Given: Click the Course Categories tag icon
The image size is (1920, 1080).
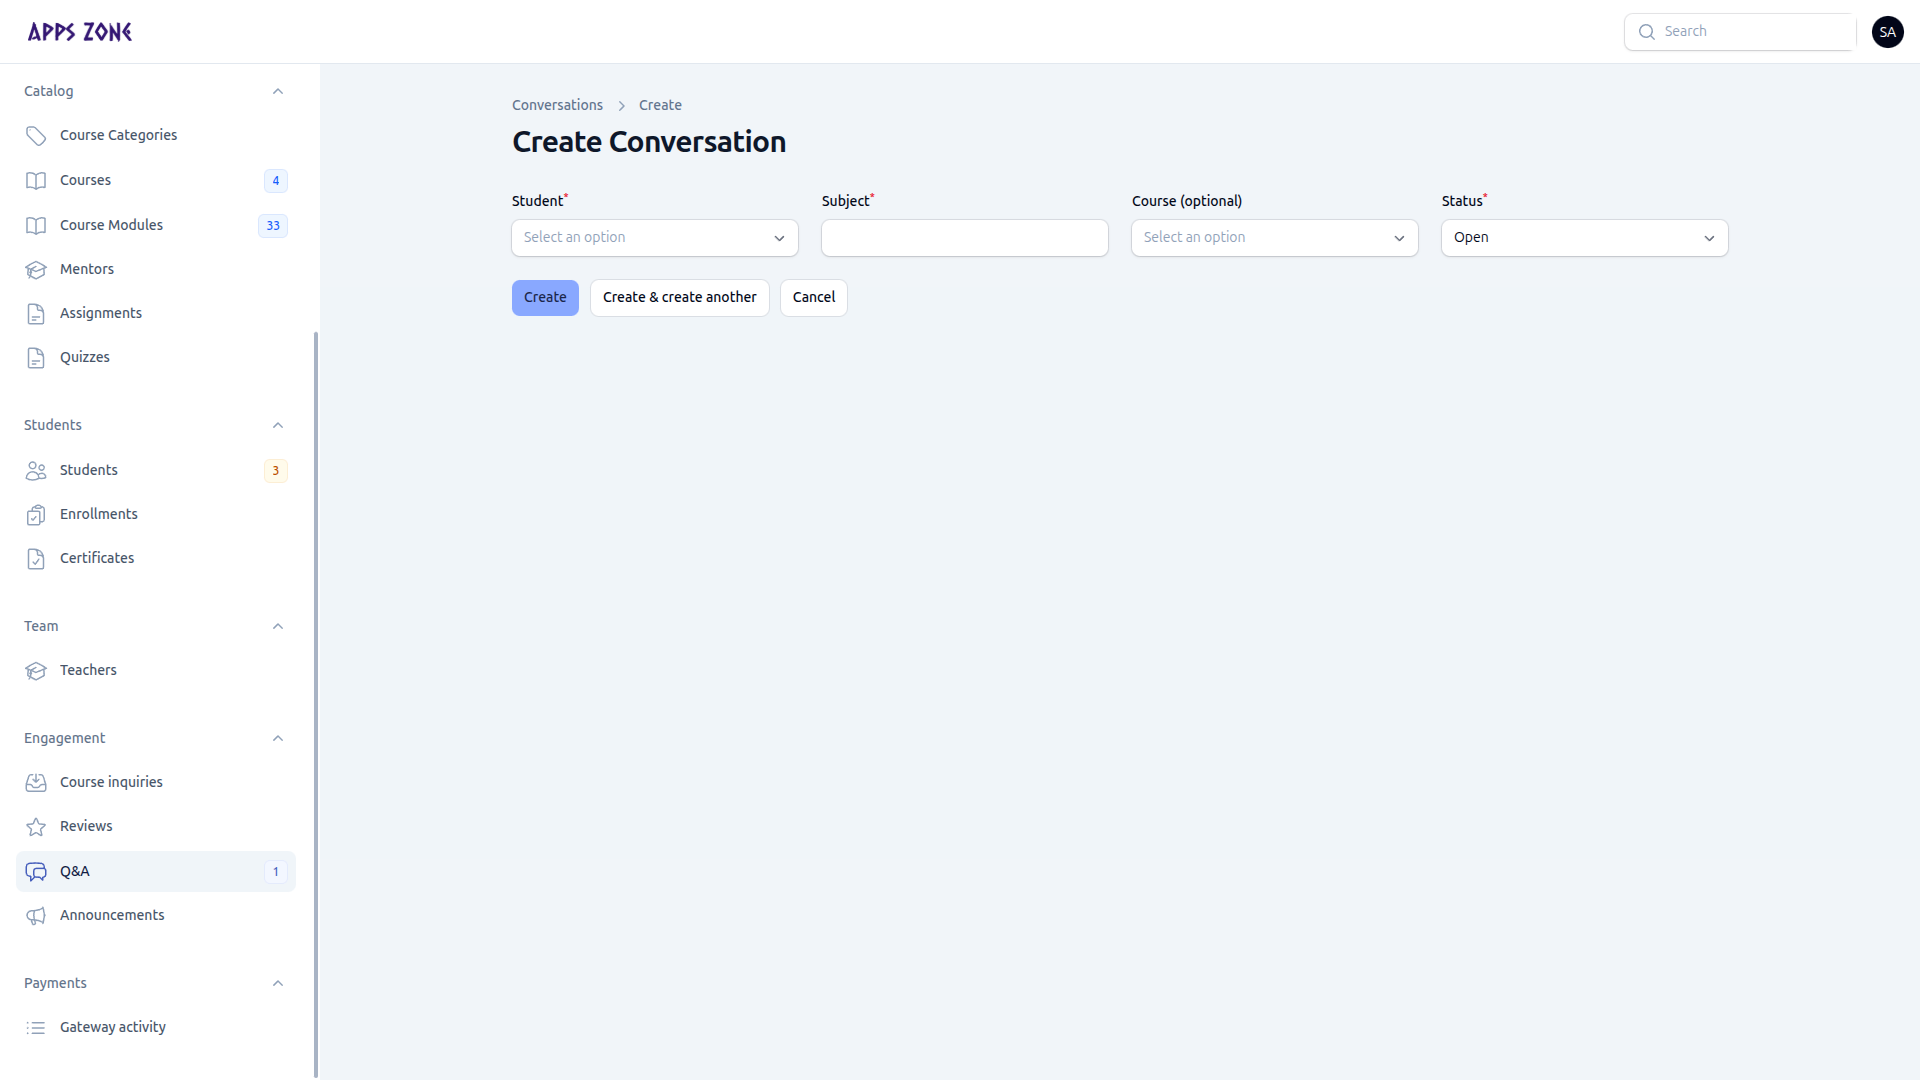Looking at the screenshot, I should click(36, 136).
